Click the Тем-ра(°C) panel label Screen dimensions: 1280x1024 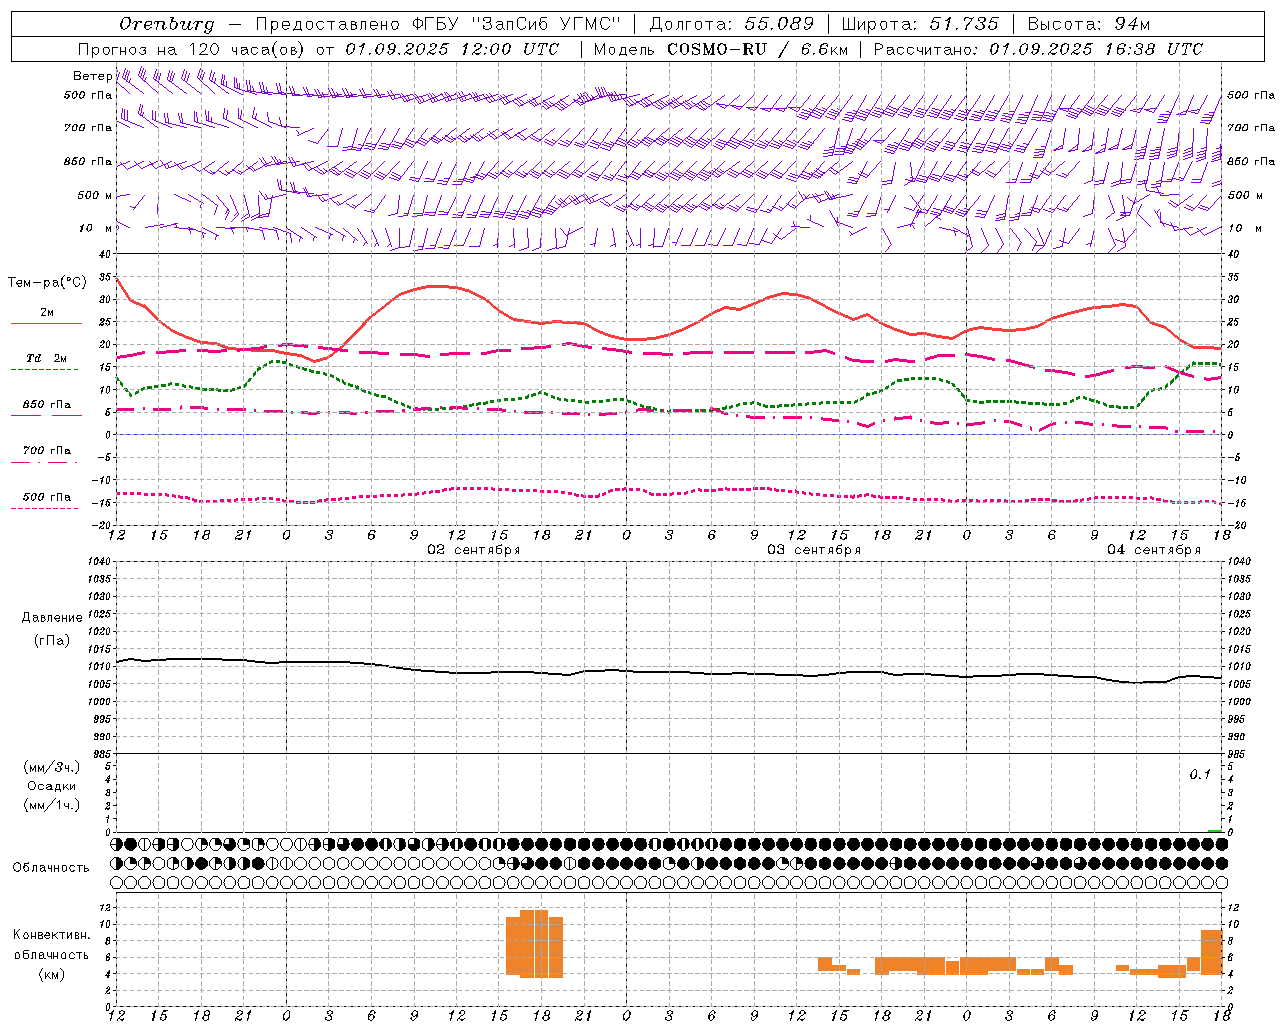coord(46,283)
